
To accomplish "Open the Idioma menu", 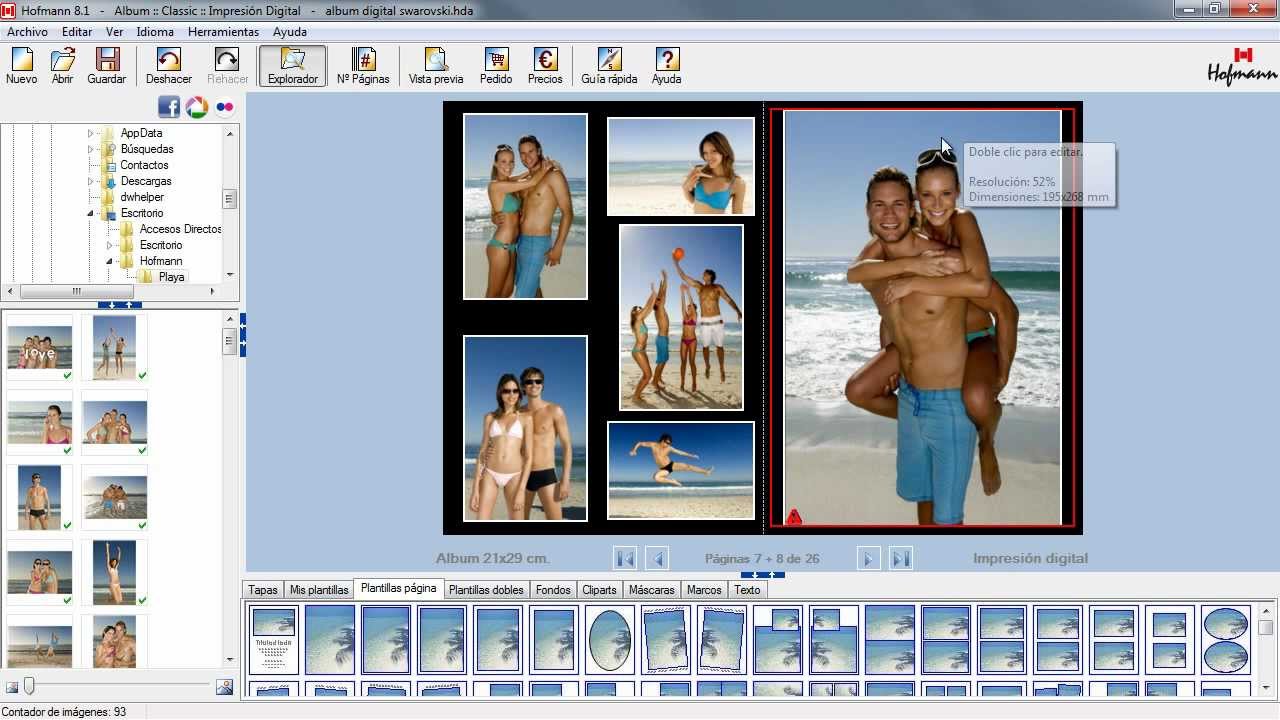I will tap(155, 32).
